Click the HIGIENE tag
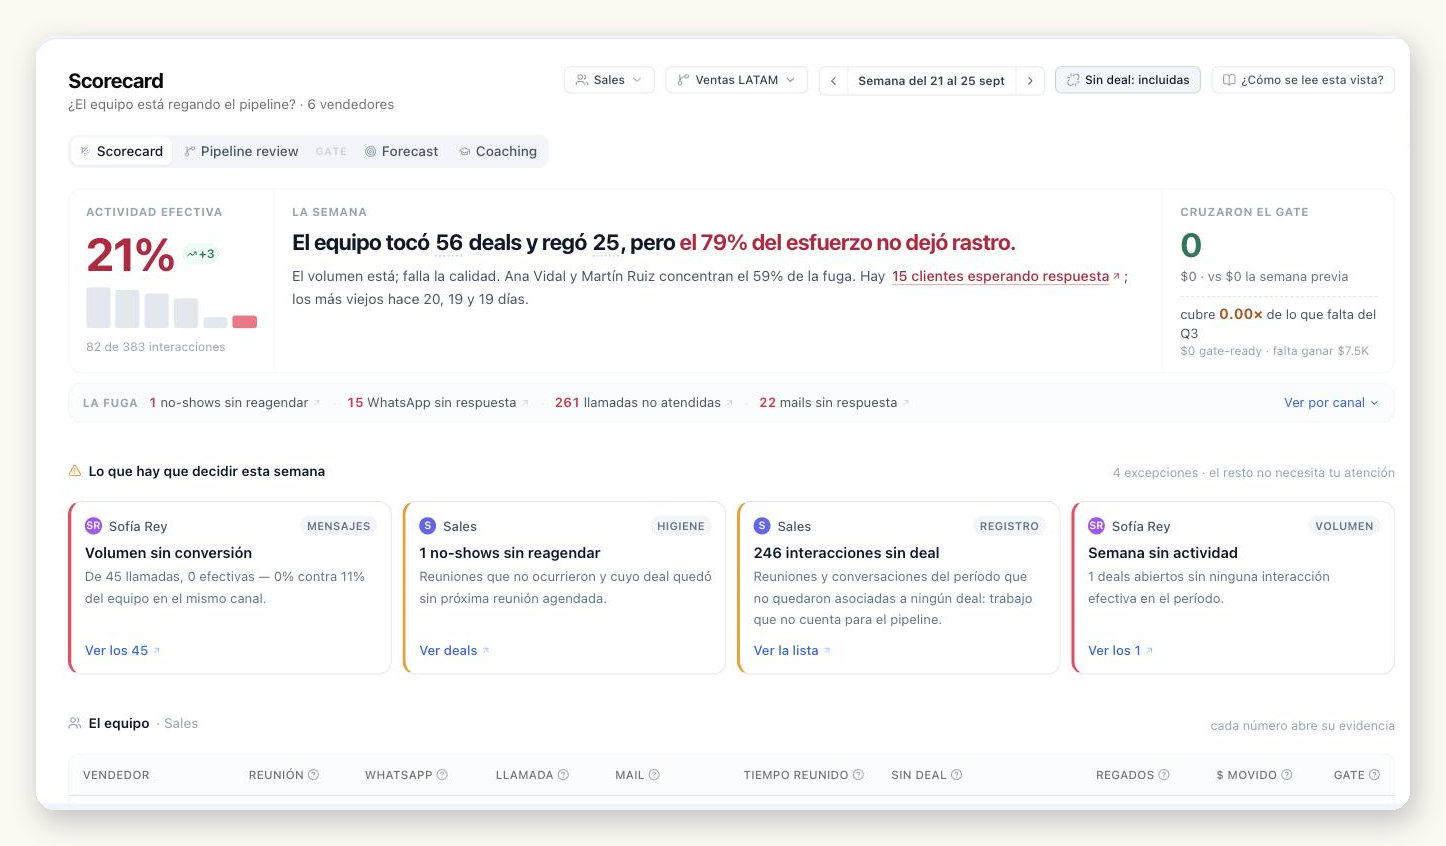 (681, 526)
